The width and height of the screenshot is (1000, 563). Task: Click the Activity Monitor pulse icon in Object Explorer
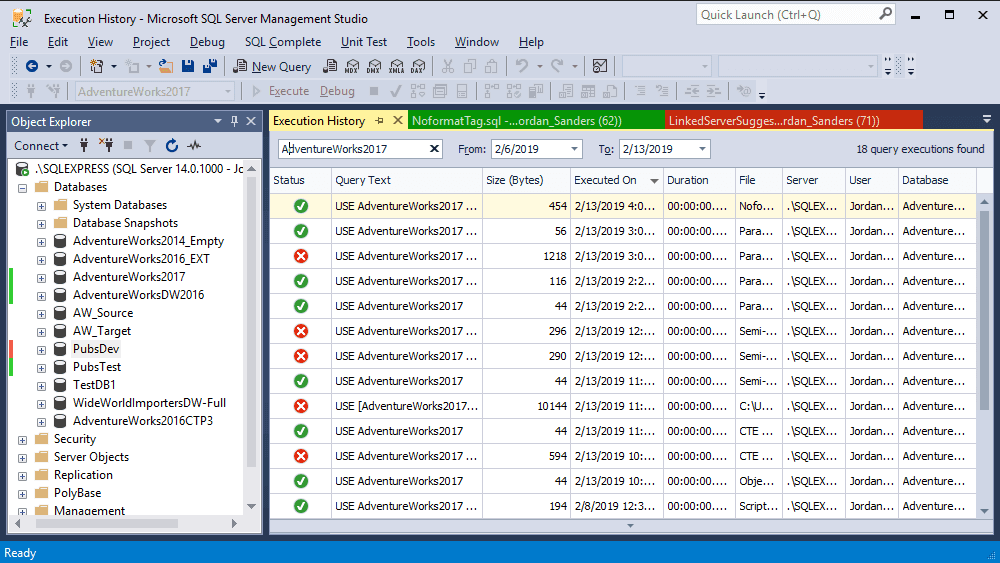pyautogui.click(x=194, y=145)
